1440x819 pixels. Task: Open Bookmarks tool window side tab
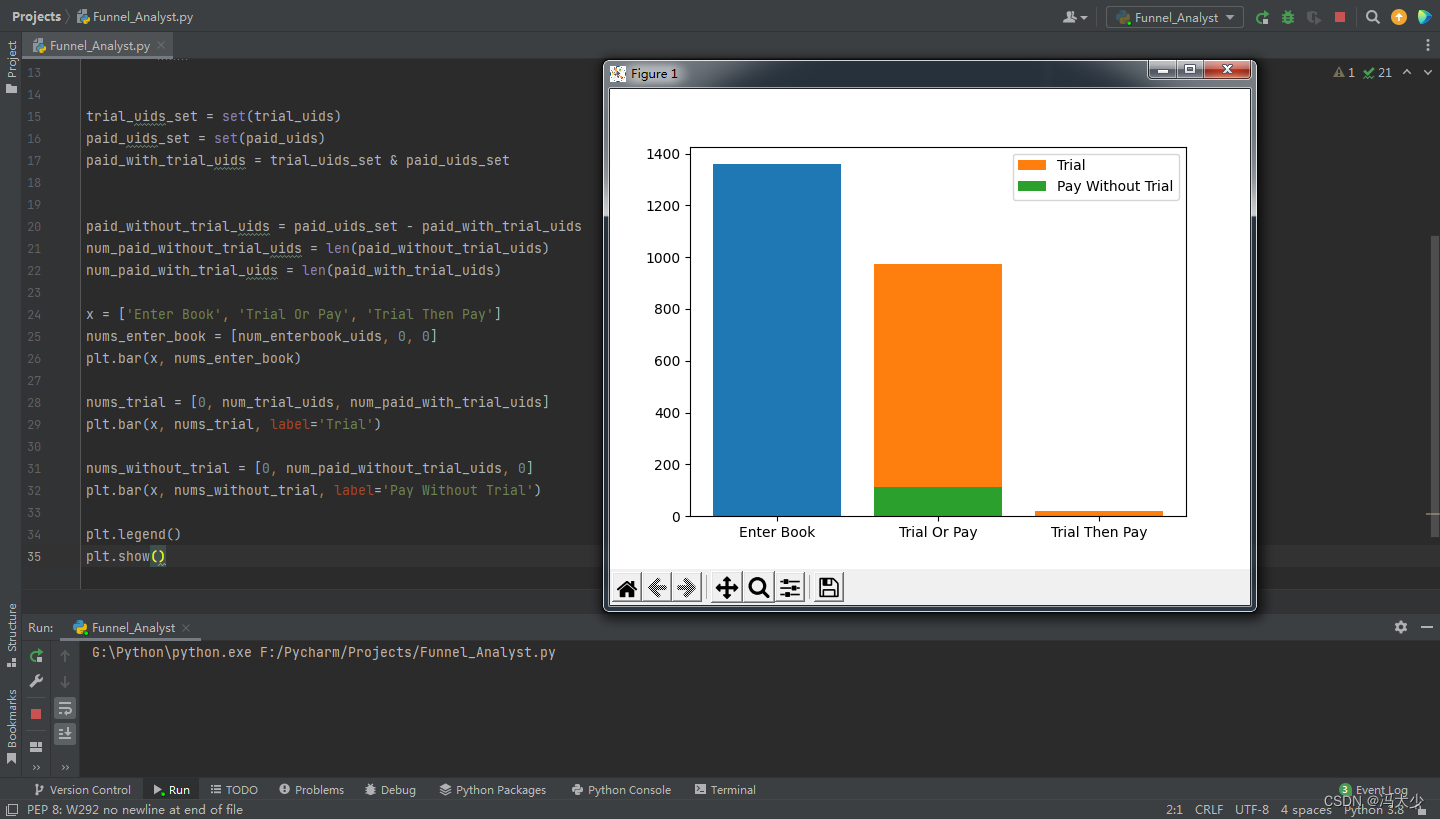(x=11, y=726)
